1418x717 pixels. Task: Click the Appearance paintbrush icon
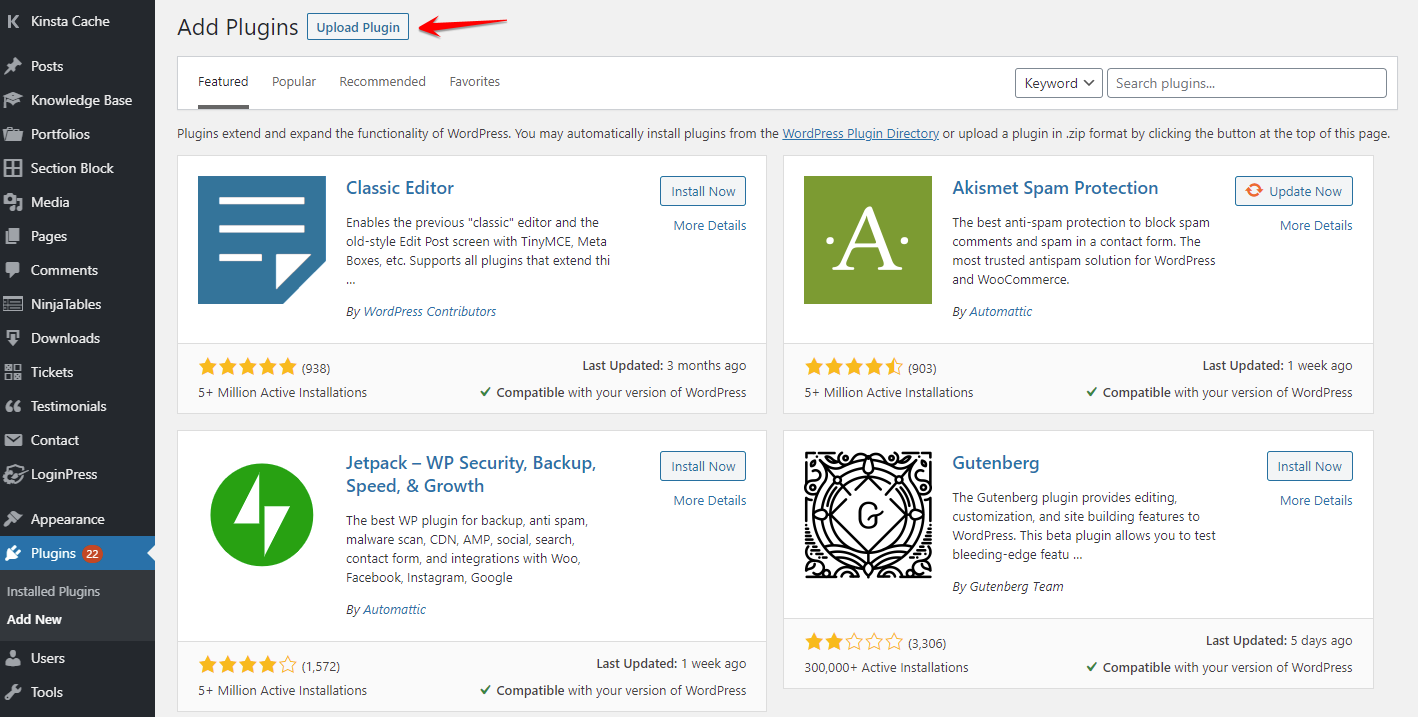(13, 519)
